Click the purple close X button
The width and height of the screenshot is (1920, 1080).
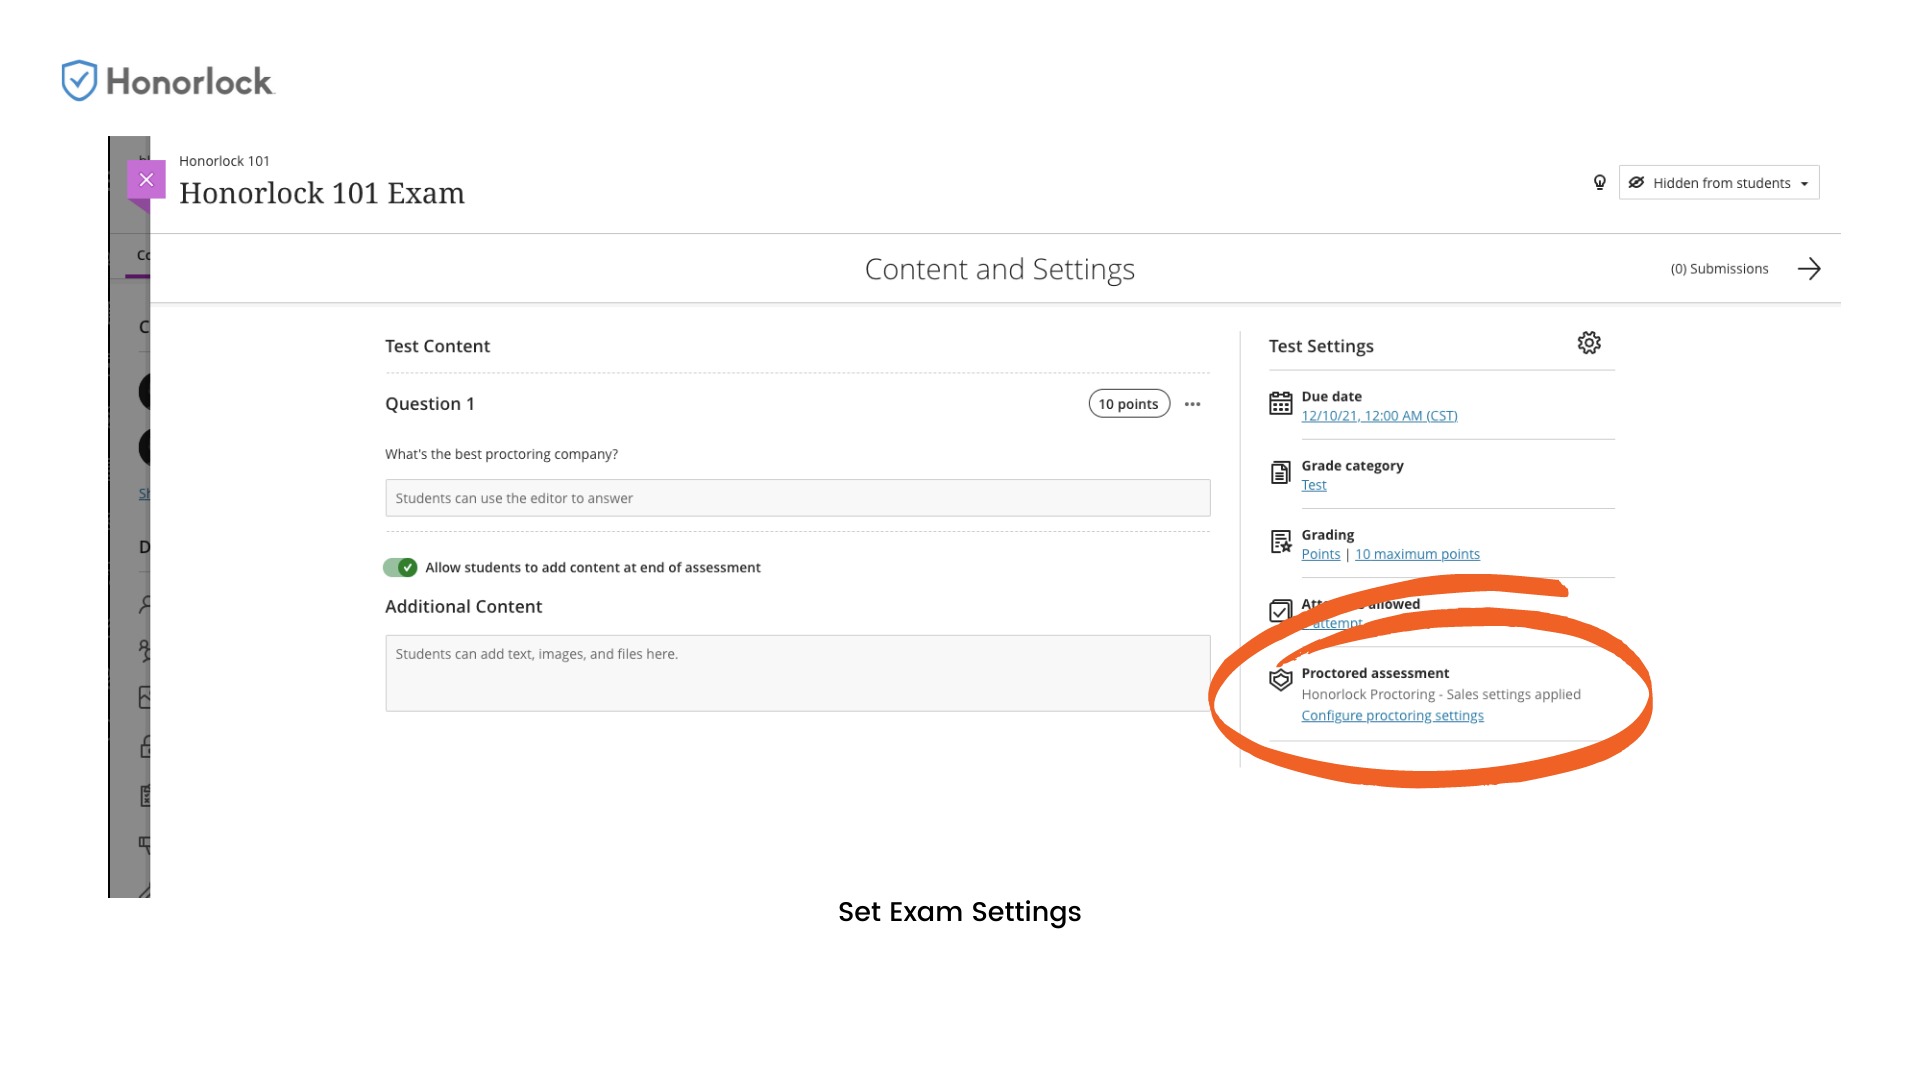click(146, 180)
